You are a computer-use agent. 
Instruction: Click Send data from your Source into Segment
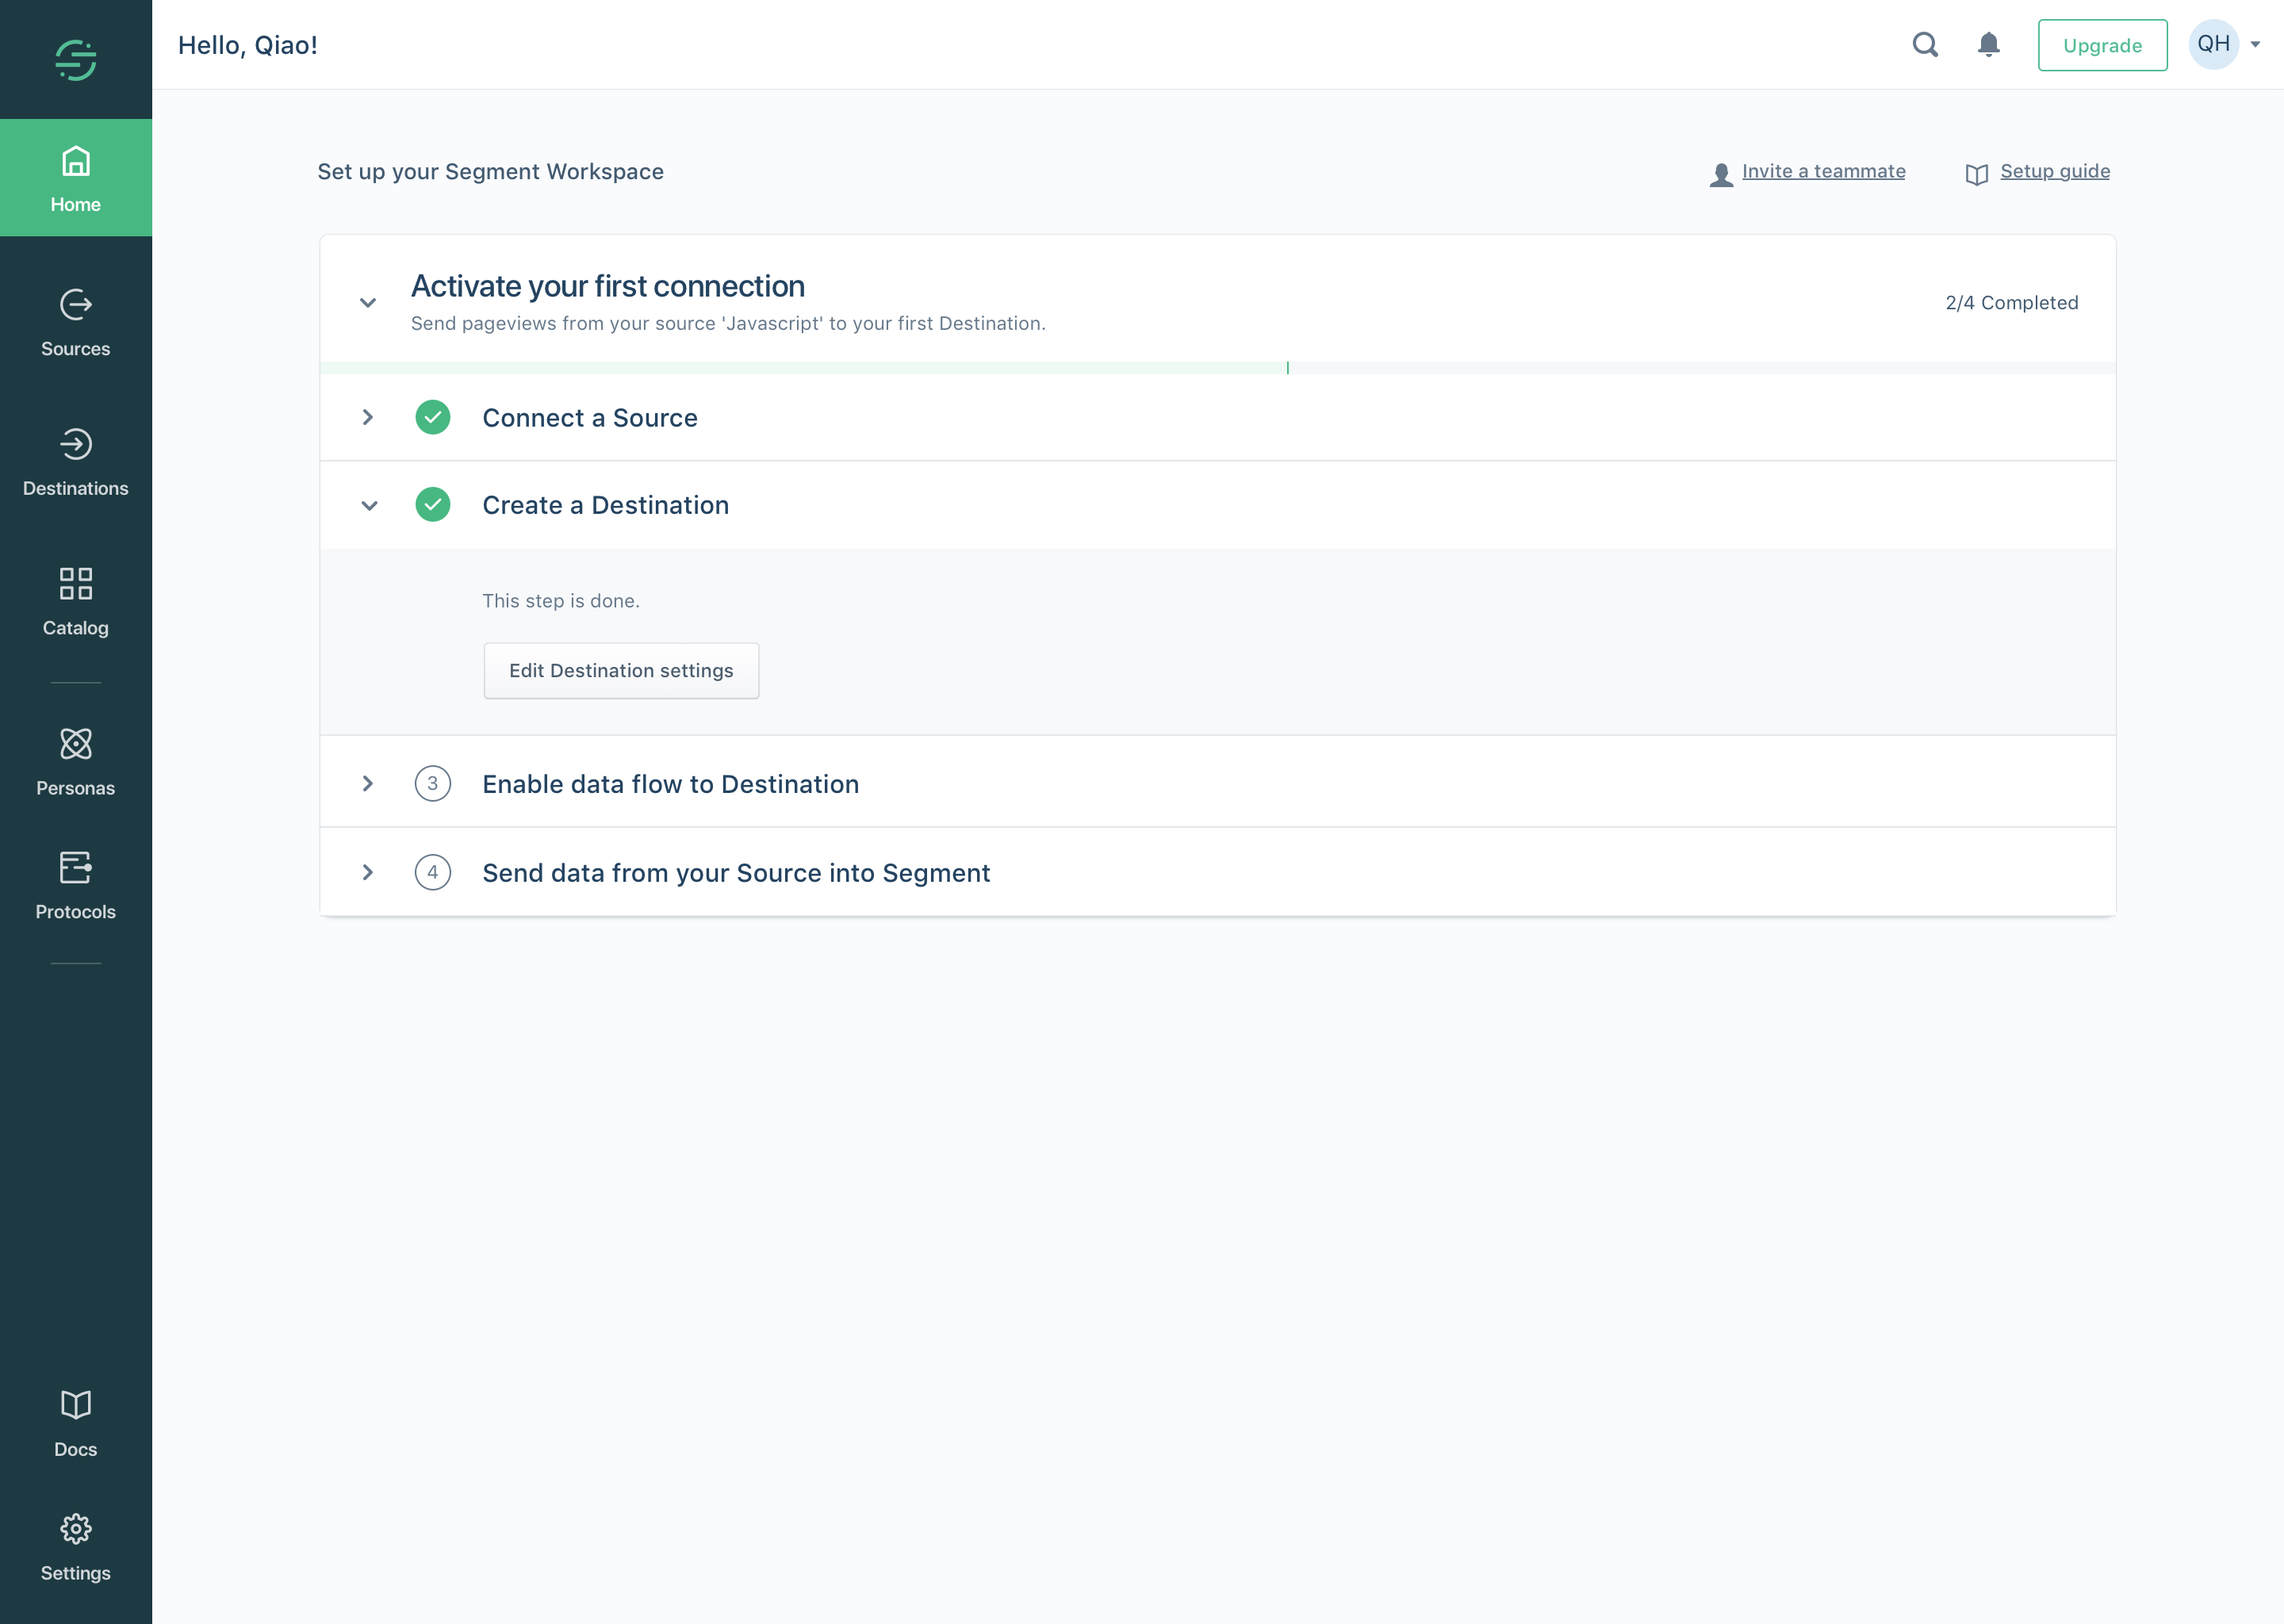[737, 873]
